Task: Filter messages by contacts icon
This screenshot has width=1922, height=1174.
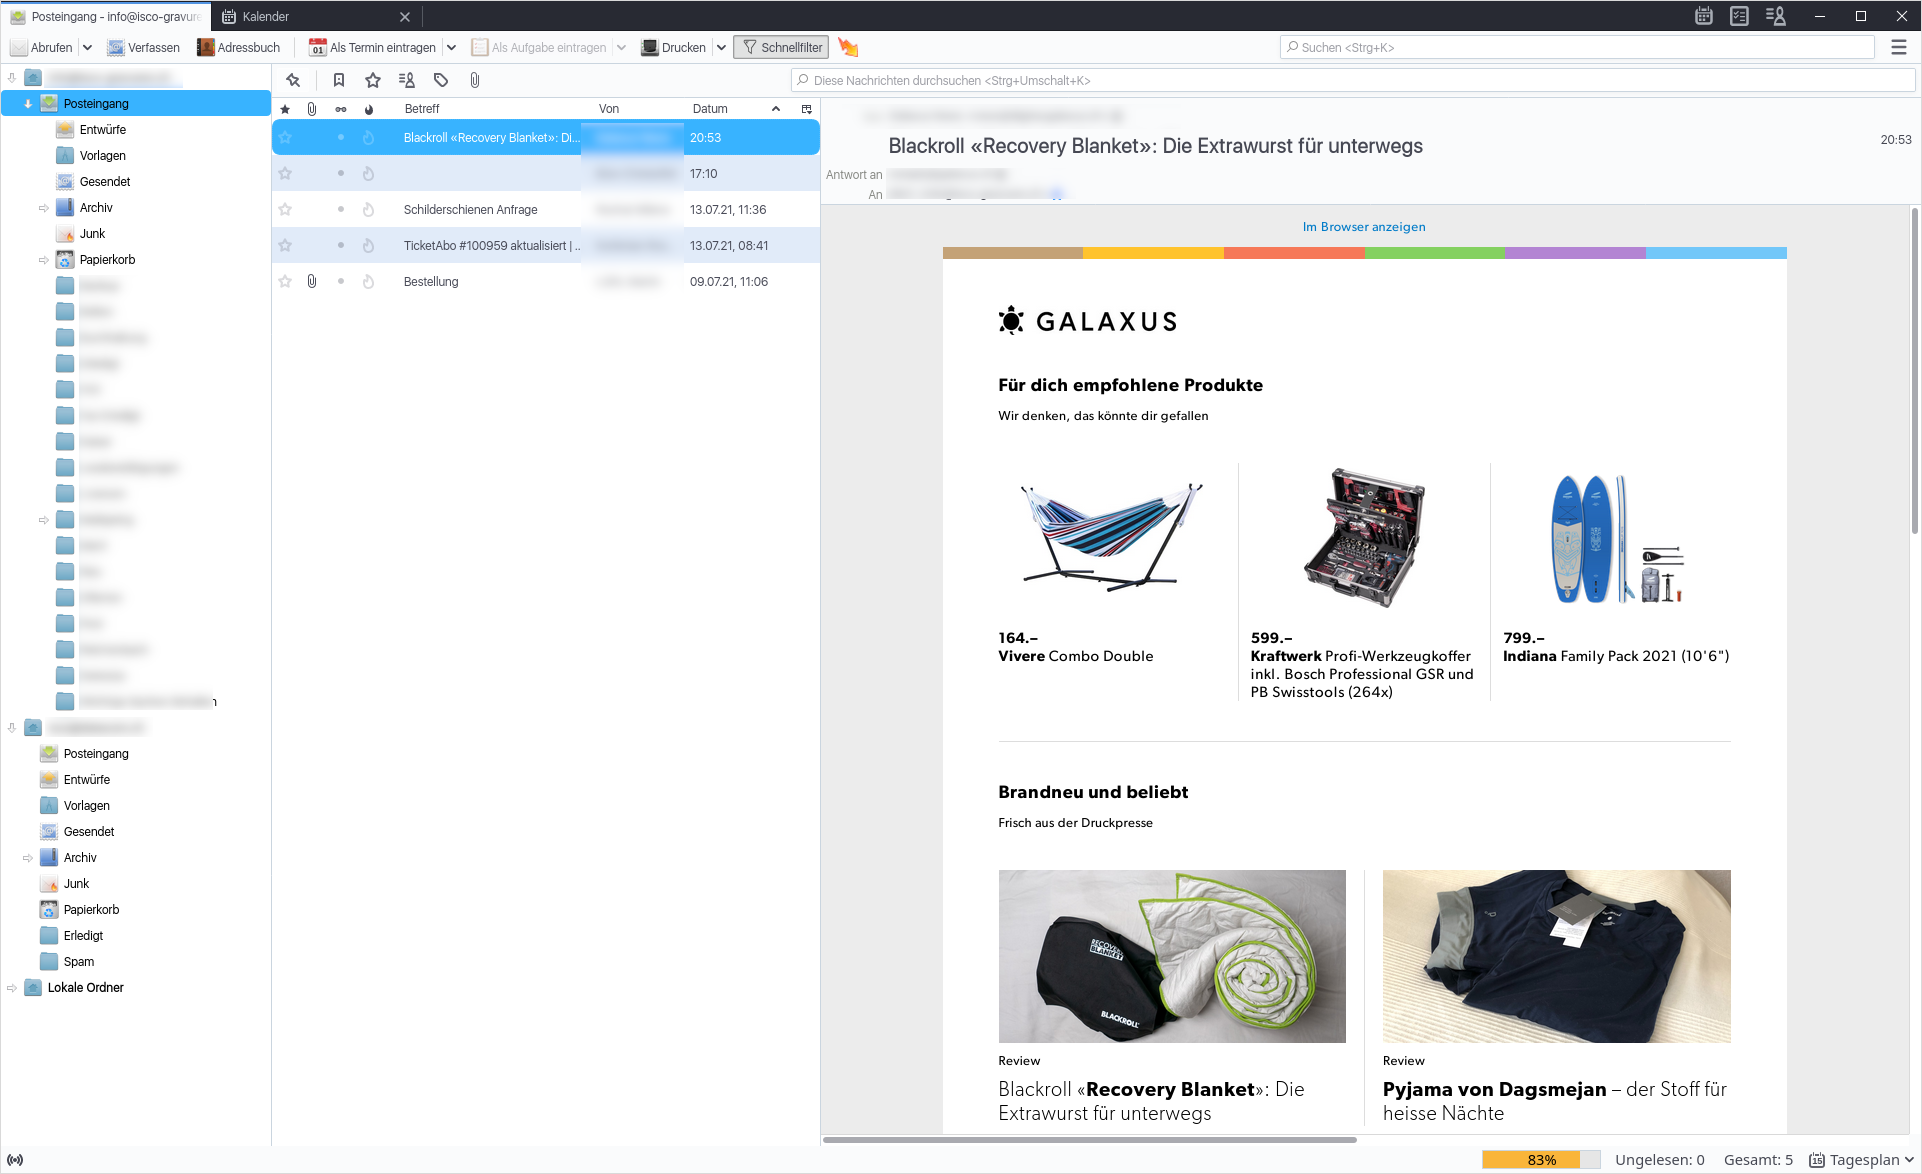Action: [x=407, y=80]
